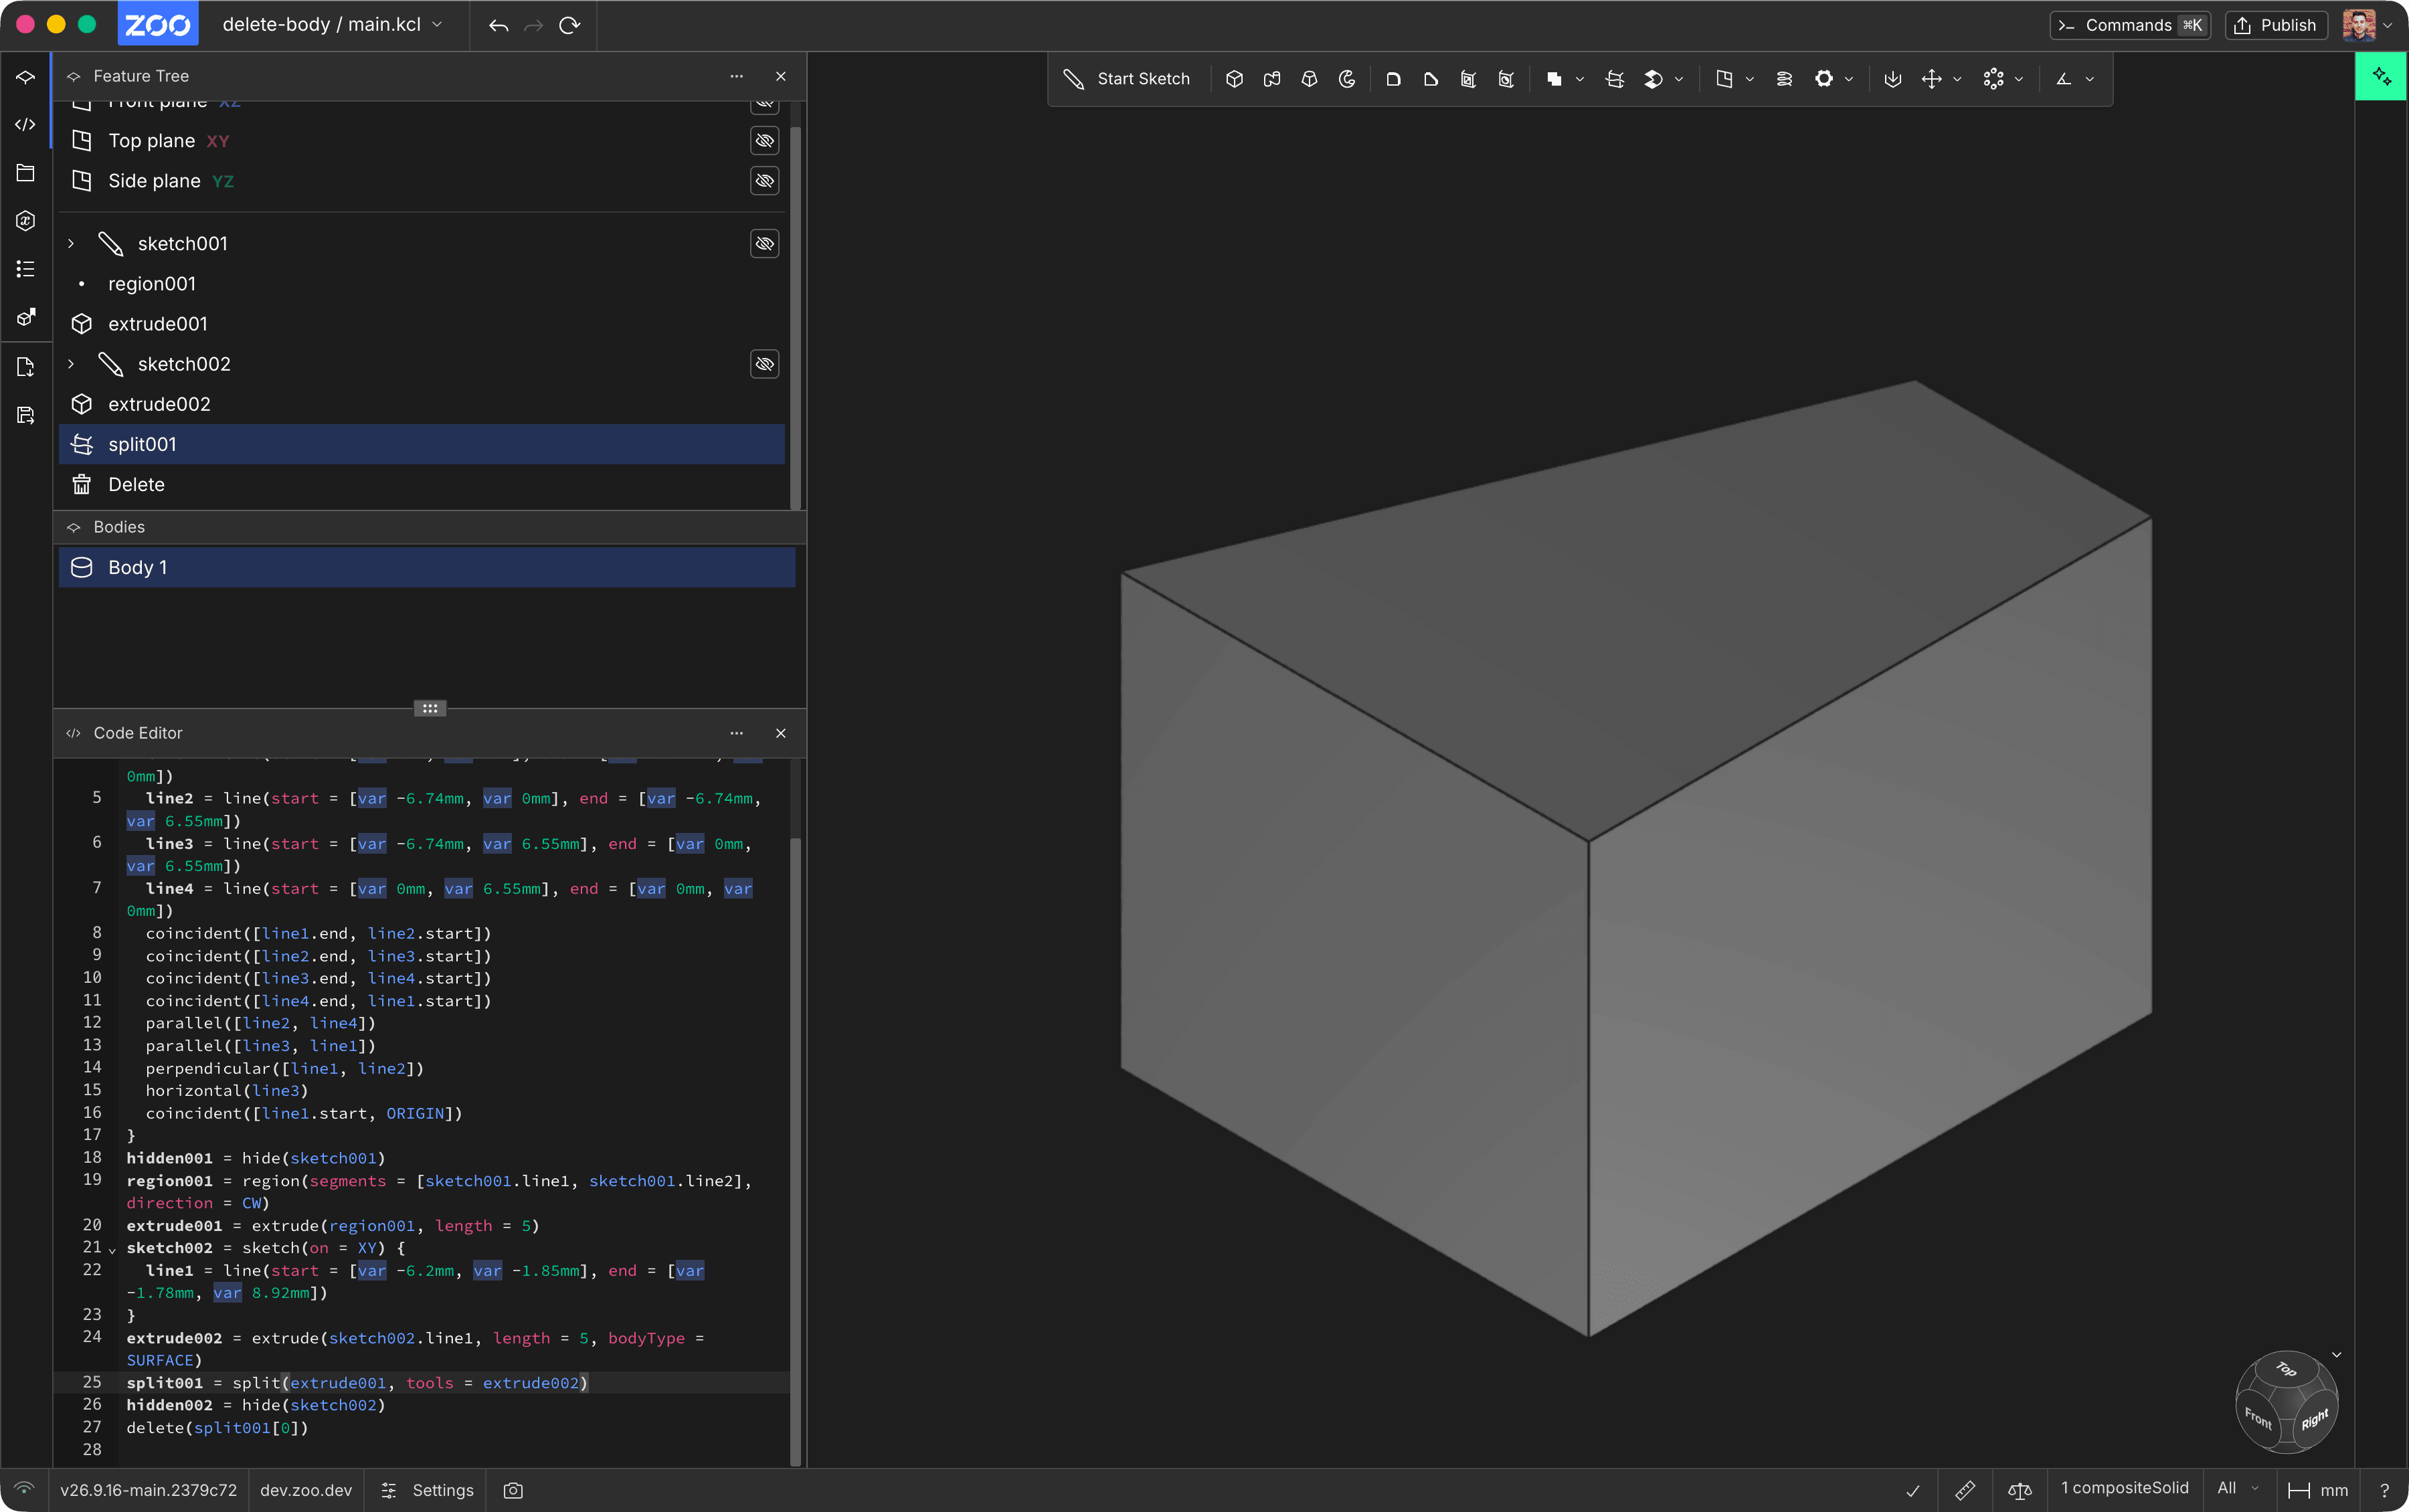Select the Split tool in the toolbar
This screenshot has width=2409, height=1512.
tap(1614, 79)
